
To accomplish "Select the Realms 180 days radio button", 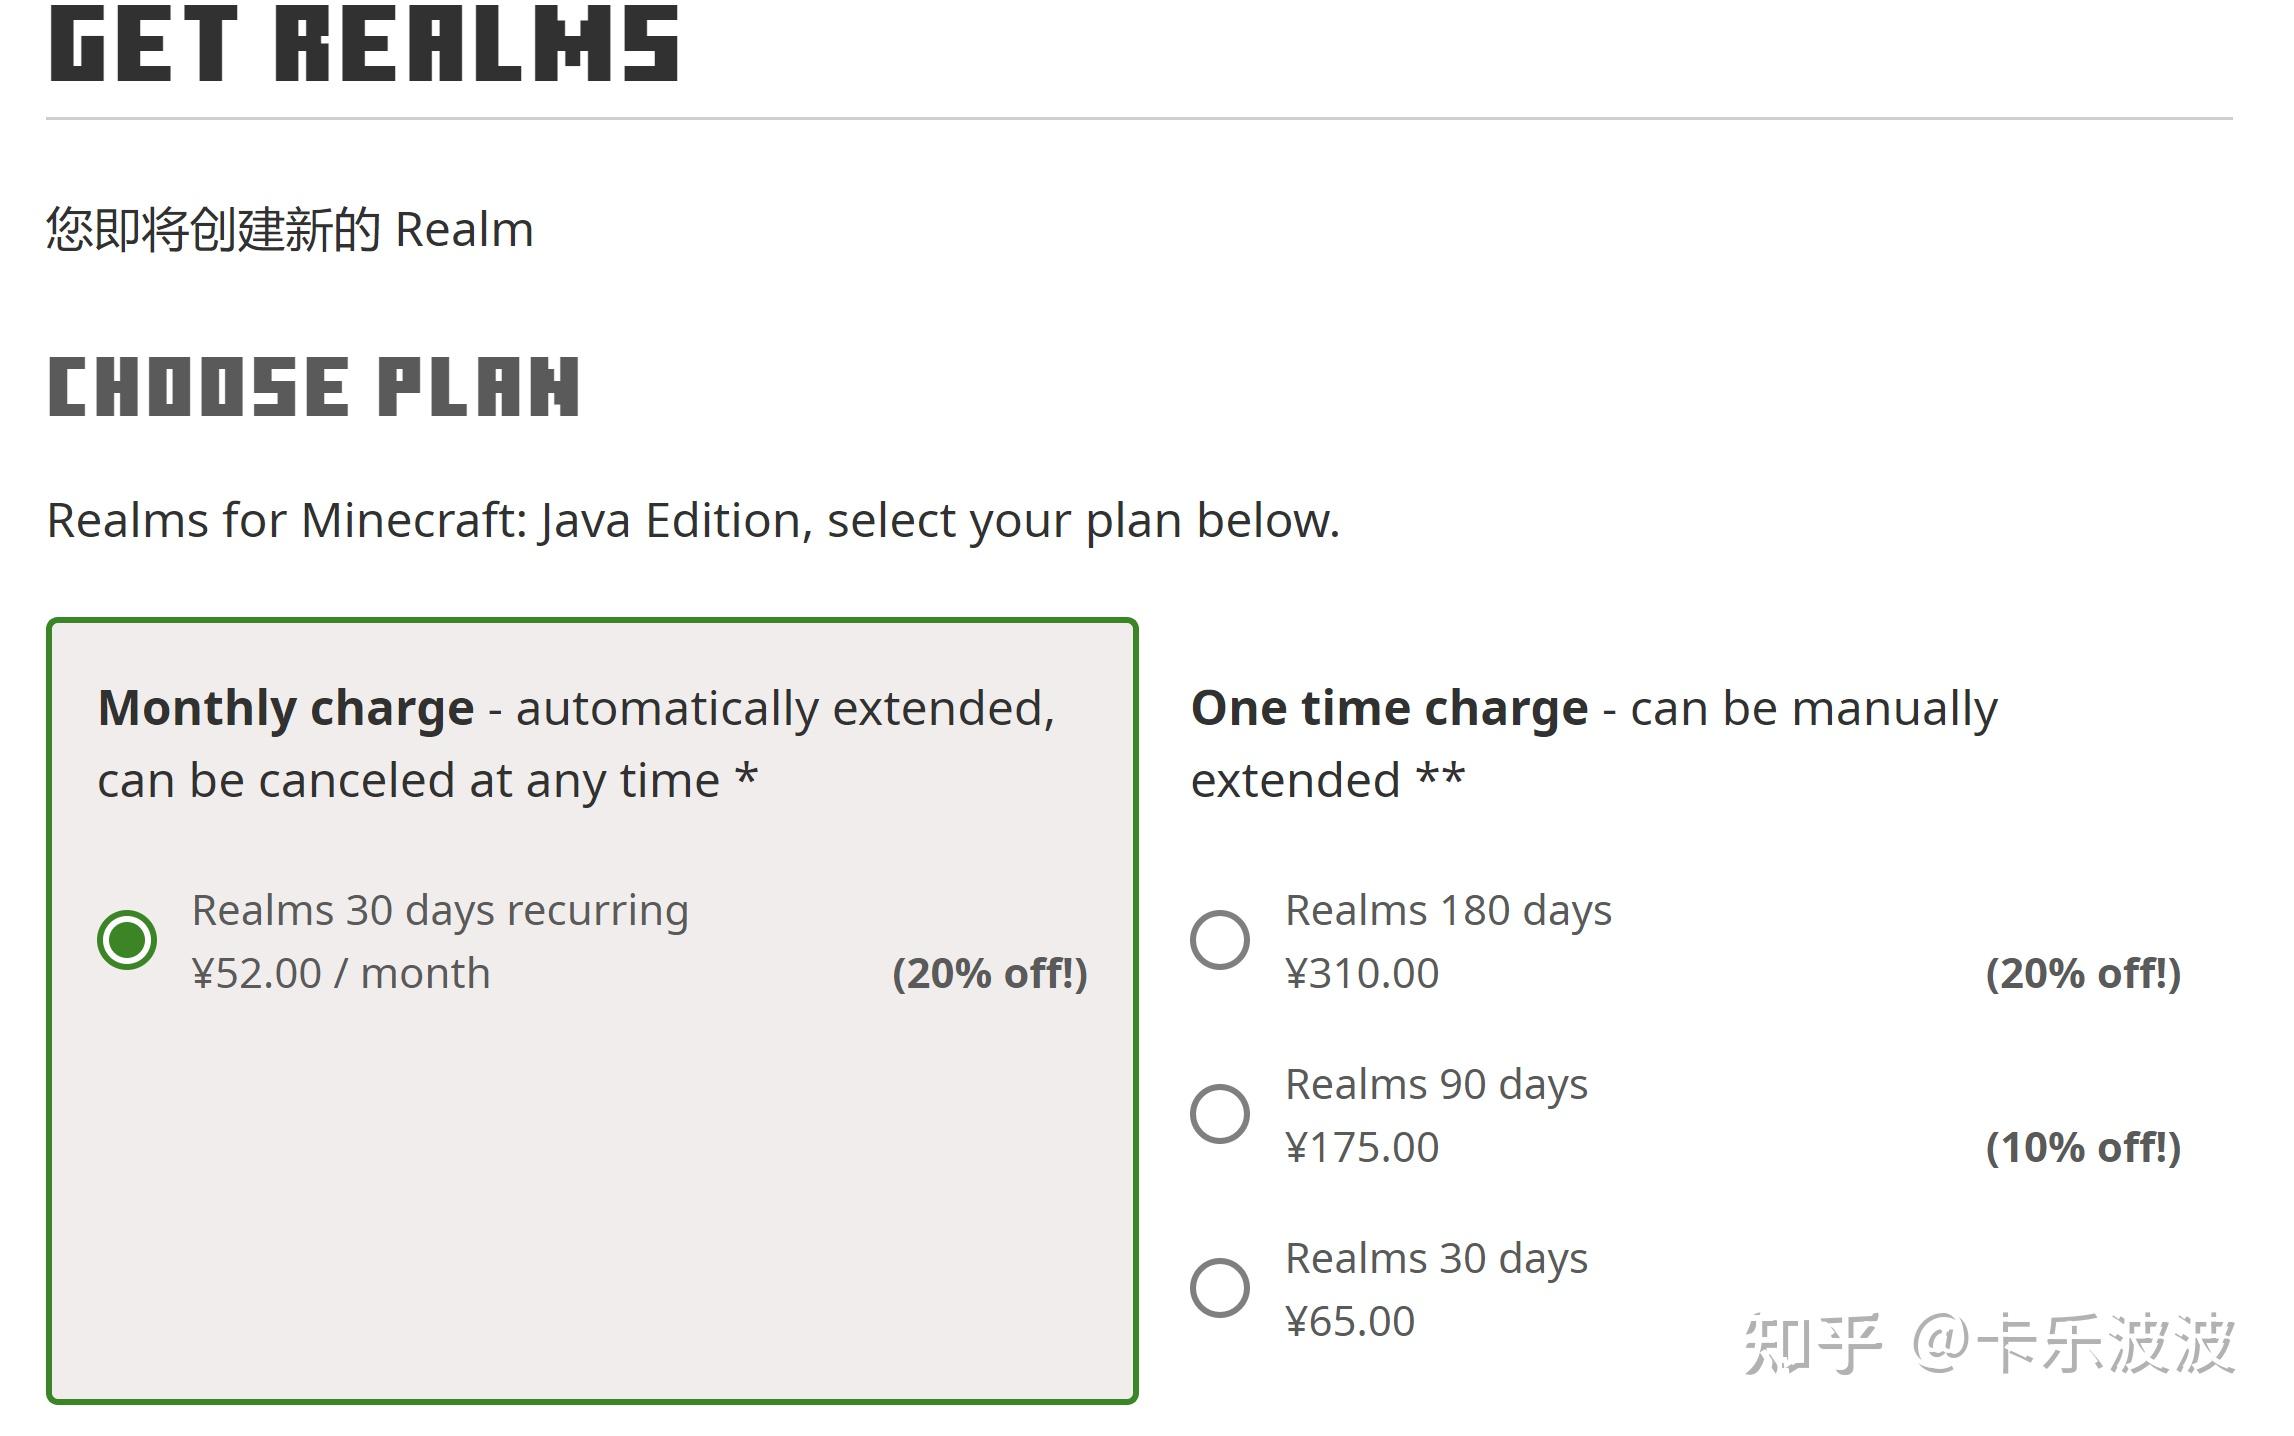I will point(1219,940).
